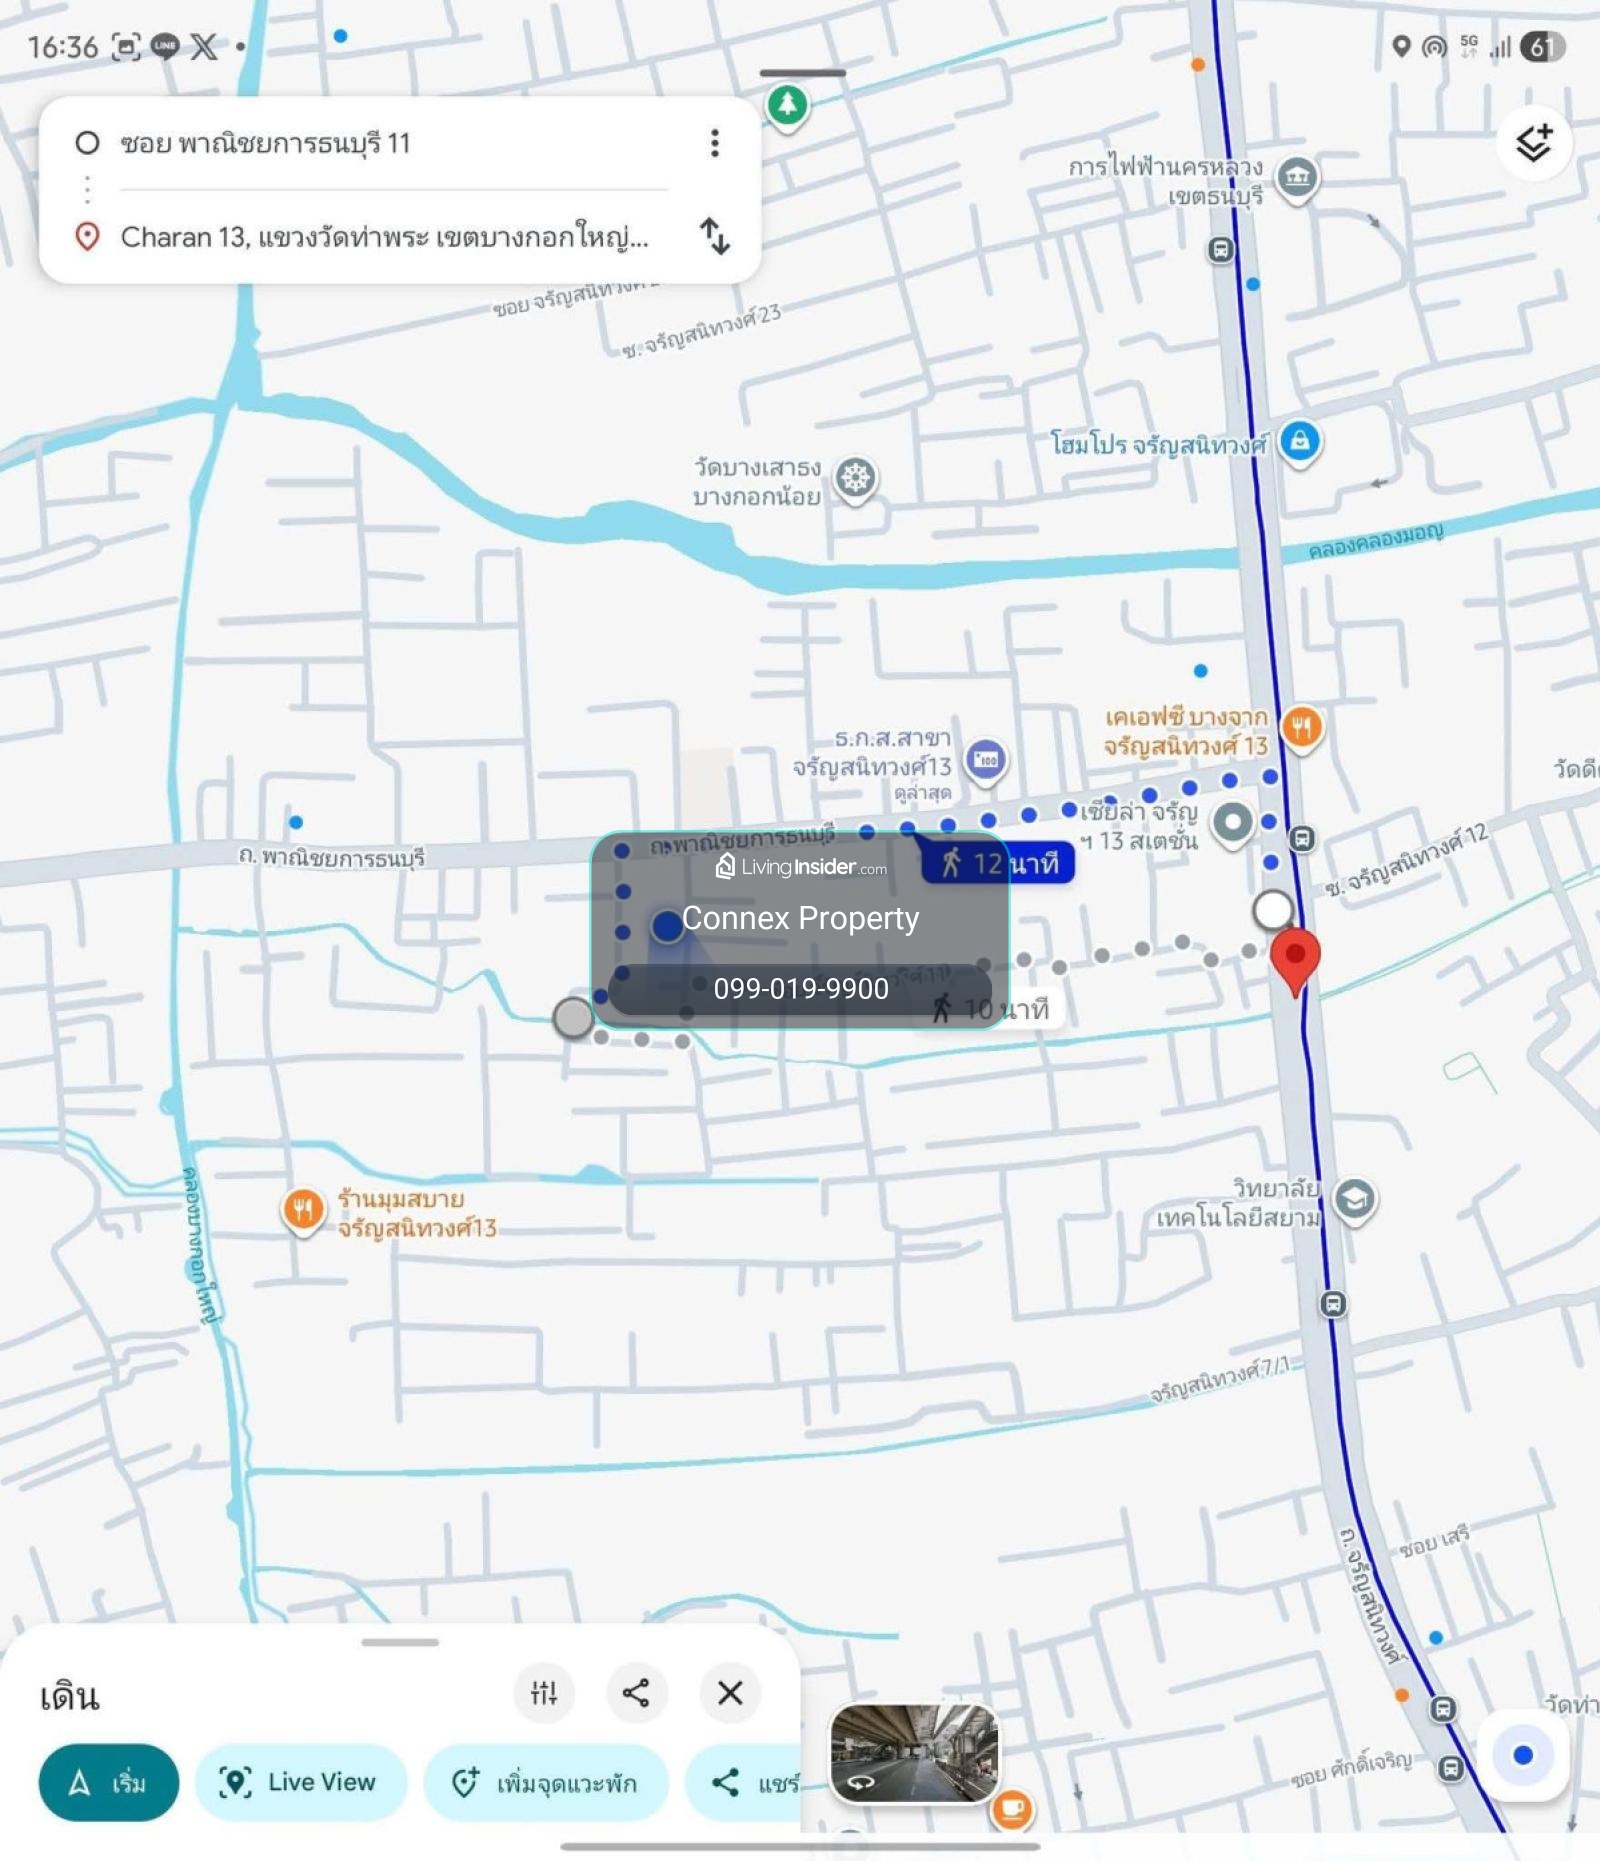Launch Live View mode
The height and width of the screenshot is (1861, 1600).
click(301, 1782)
